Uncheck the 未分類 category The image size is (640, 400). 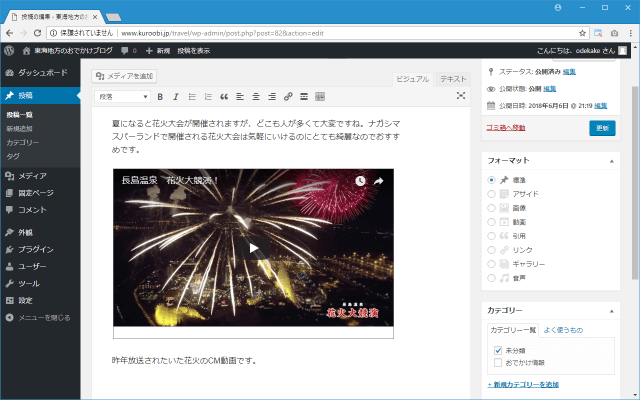[498, 350]
